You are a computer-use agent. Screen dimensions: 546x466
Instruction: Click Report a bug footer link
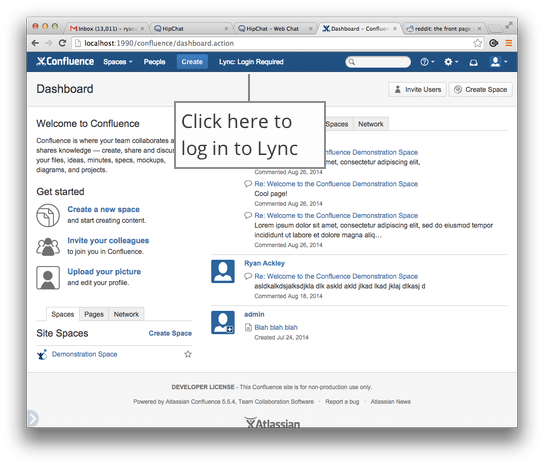pyautogui.click(x=342, y=402)
